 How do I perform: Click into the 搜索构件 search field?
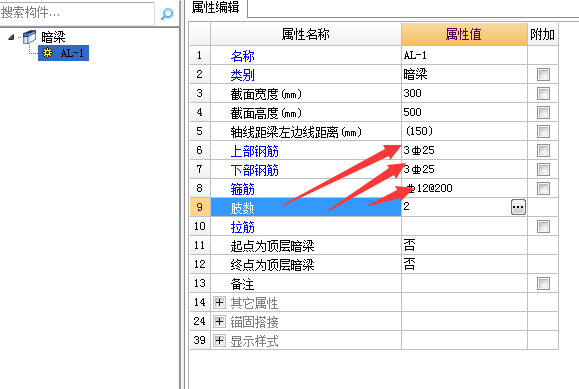77,13
